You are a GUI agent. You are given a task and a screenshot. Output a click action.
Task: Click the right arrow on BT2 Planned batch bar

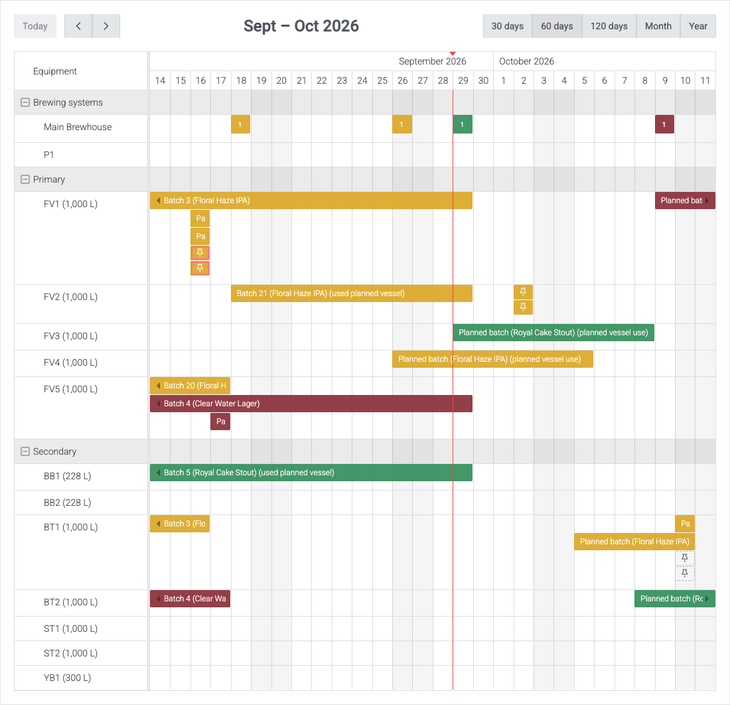click(x=707, y=599)
